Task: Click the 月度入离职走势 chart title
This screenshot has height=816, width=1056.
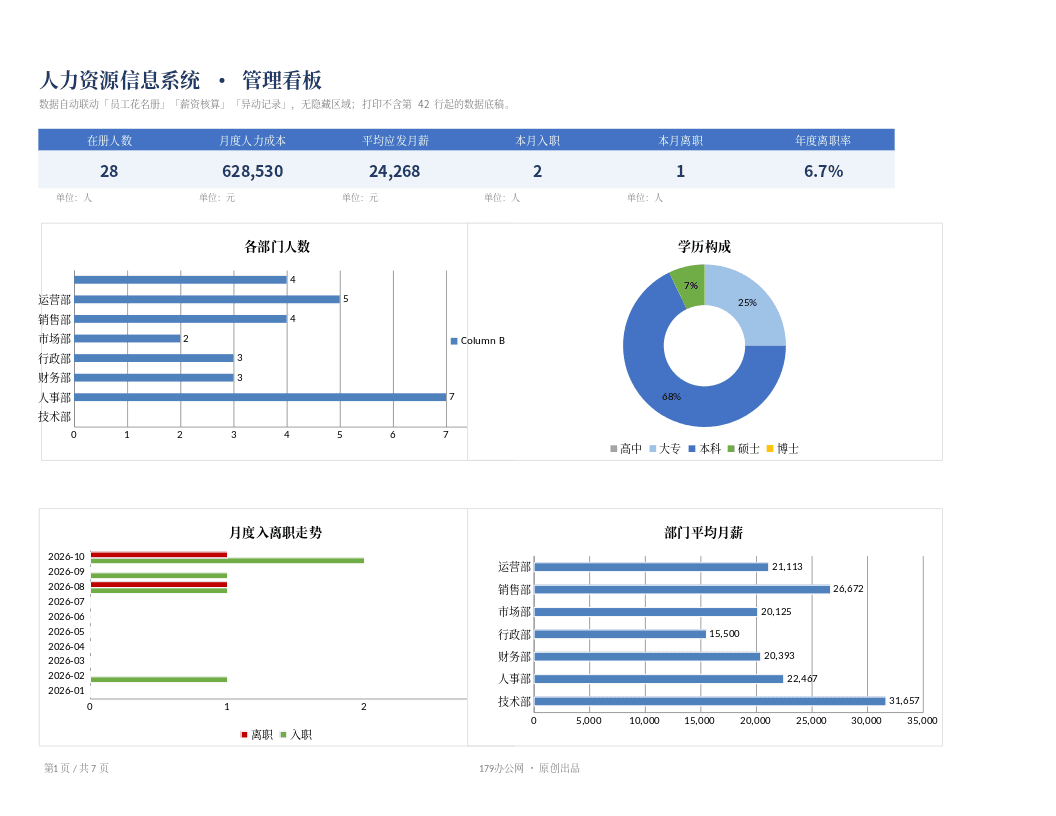Action: point(275,533)
